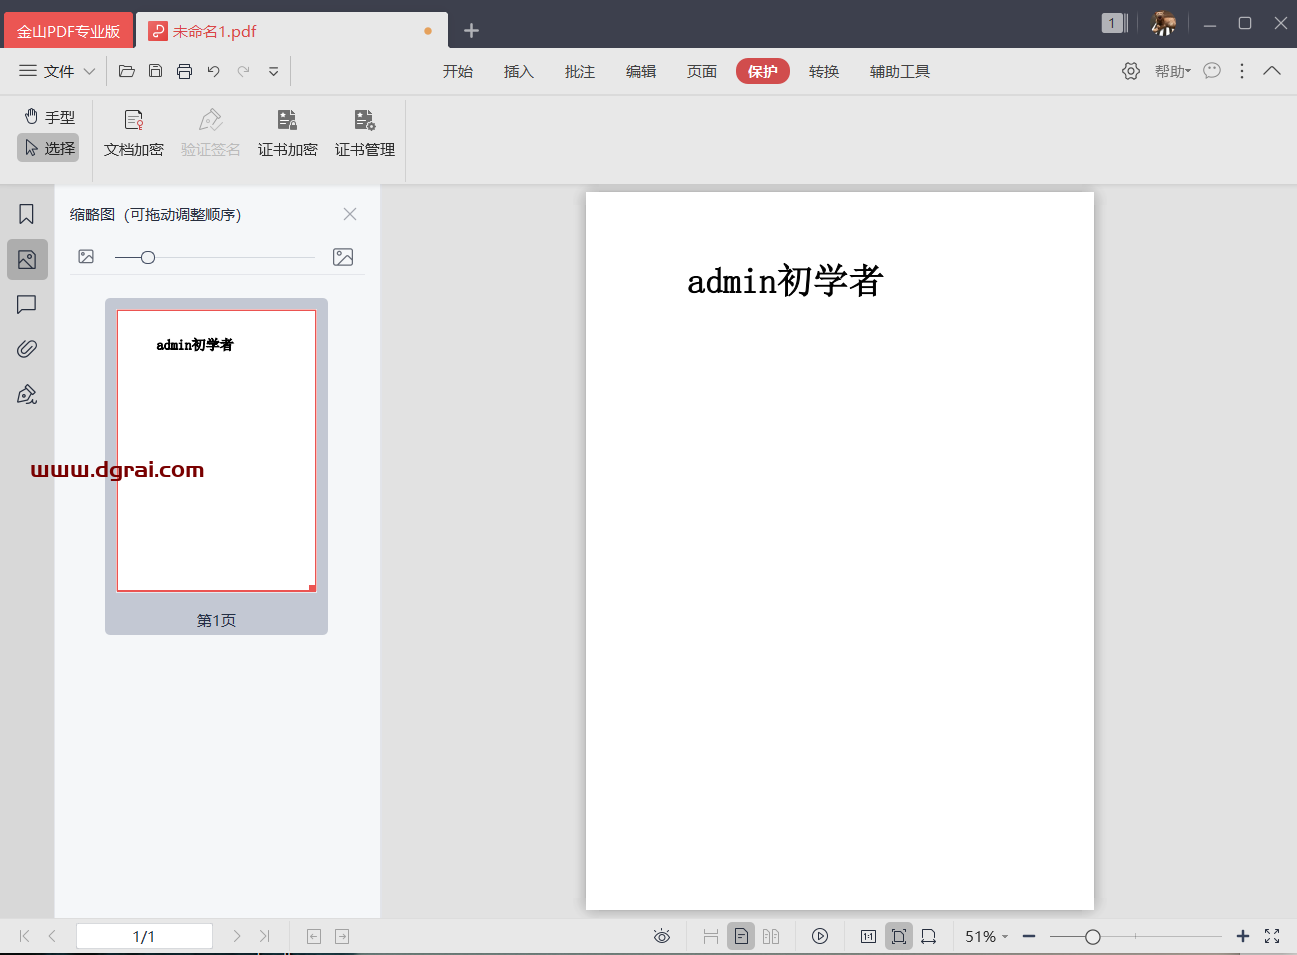Click the open folder icon
Viewport: 1297px width, 955px height.
coord(126,71)
